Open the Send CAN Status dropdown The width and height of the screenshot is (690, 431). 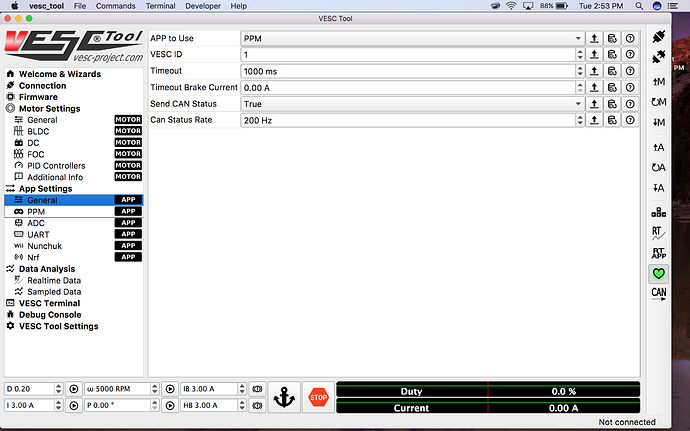[410, 103]
